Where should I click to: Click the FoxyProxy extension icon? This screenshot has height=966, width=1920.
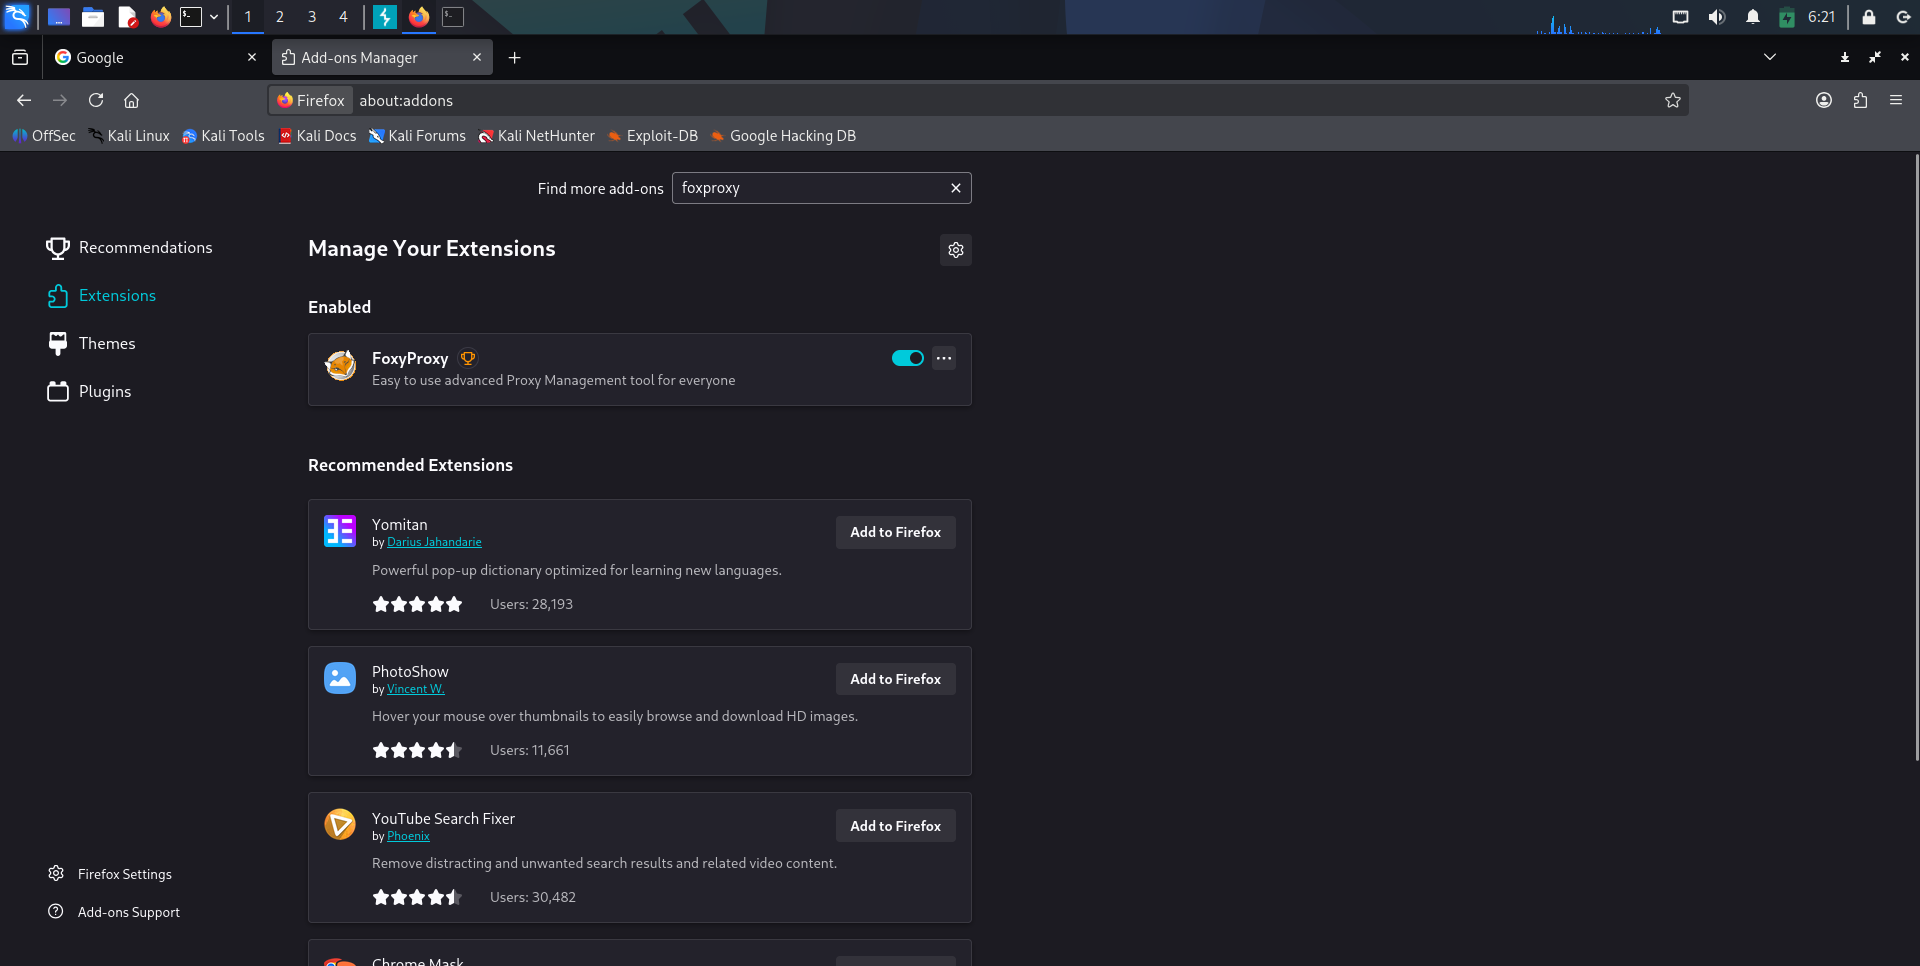[340, 365]
